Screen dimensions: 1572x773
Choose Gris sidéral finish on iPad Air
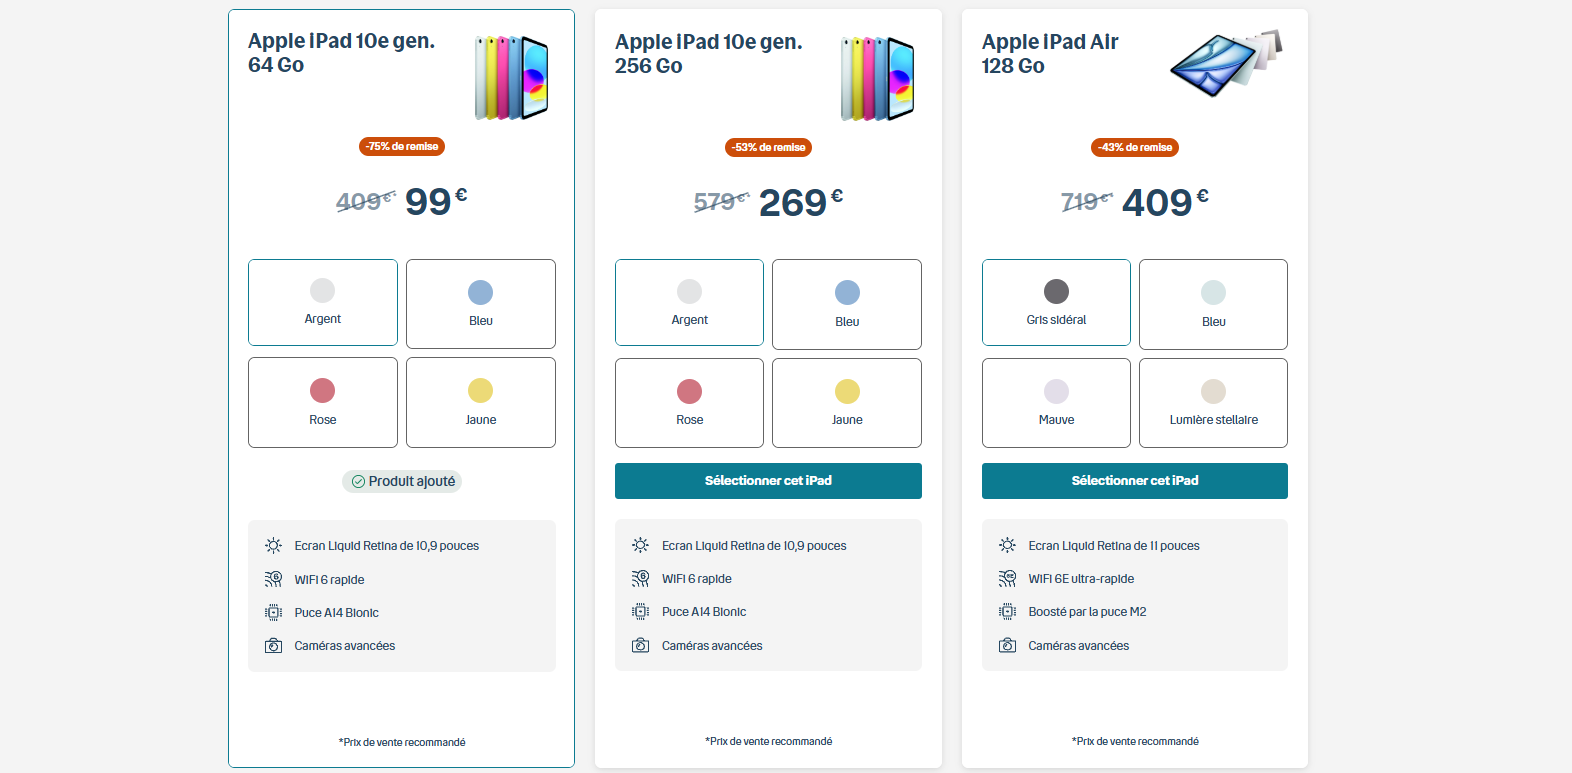(1056, 303)
